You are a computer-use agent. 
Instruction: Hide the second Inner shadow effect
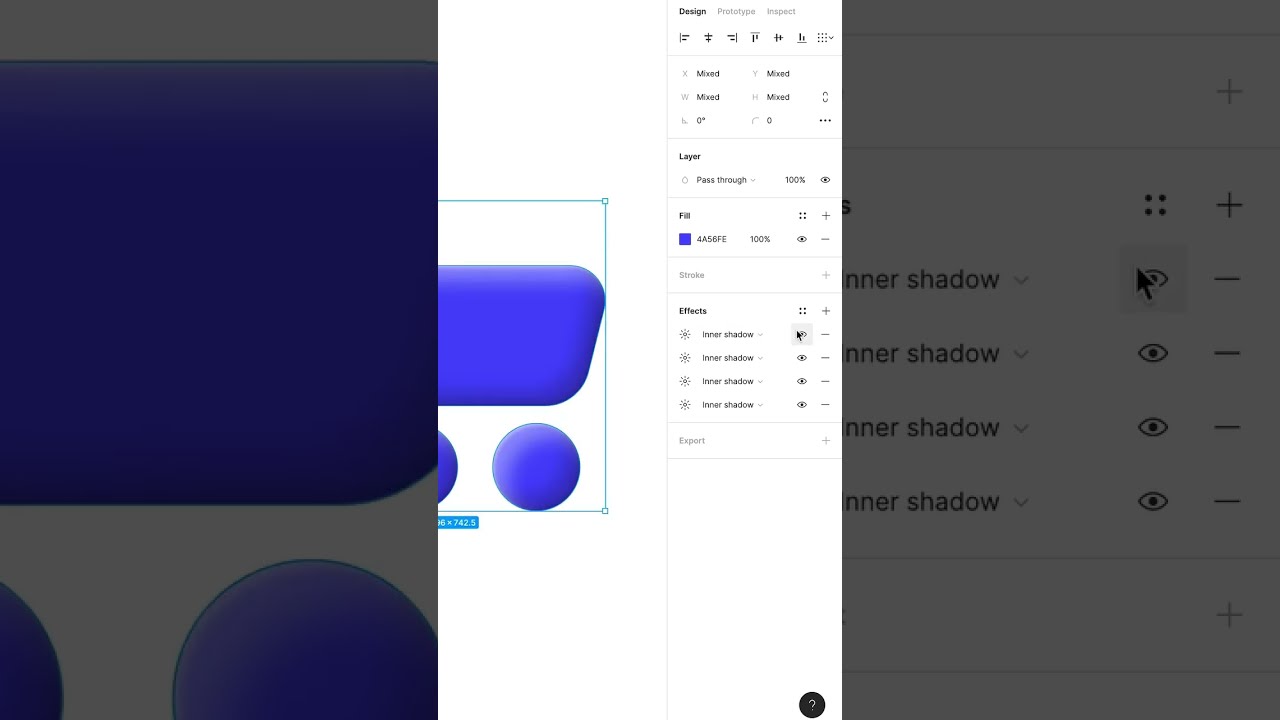802,358
